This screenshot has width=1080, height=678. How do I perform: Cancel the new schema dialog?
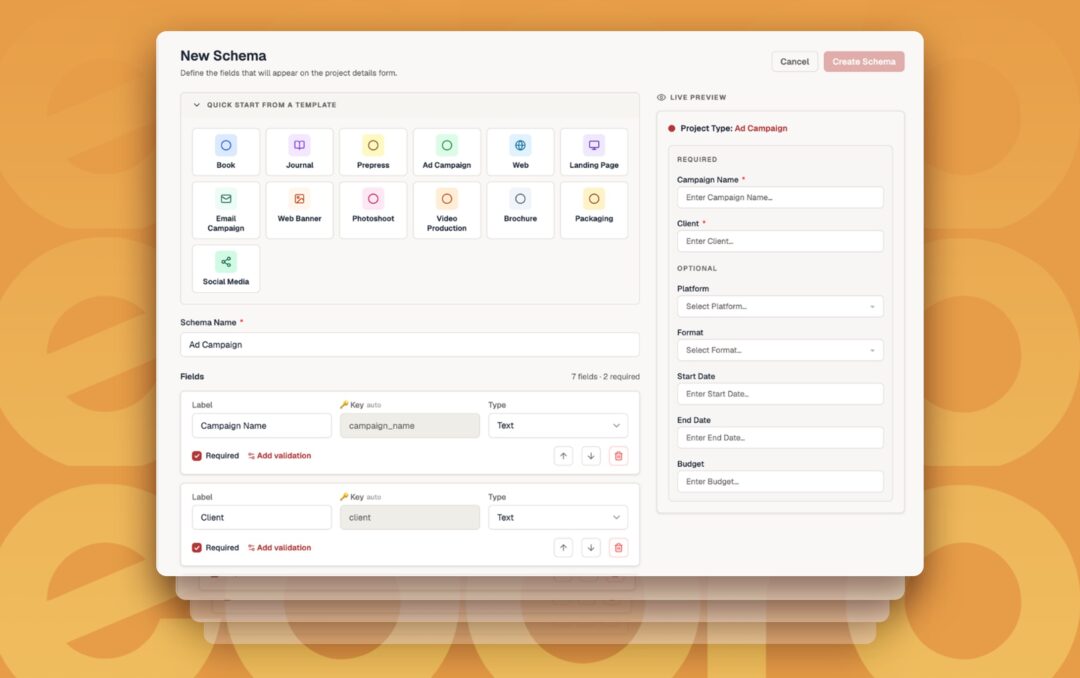(794, 61)
